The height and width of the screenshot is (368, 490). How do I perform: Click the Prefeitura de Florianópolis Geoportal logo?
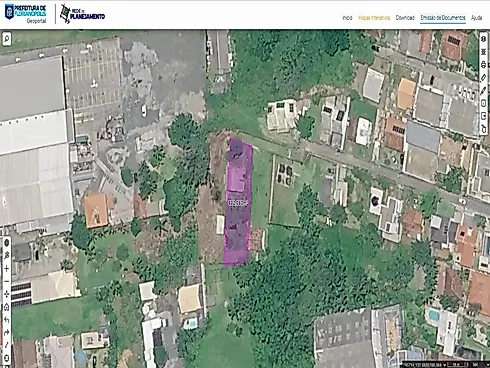(26, 14)
